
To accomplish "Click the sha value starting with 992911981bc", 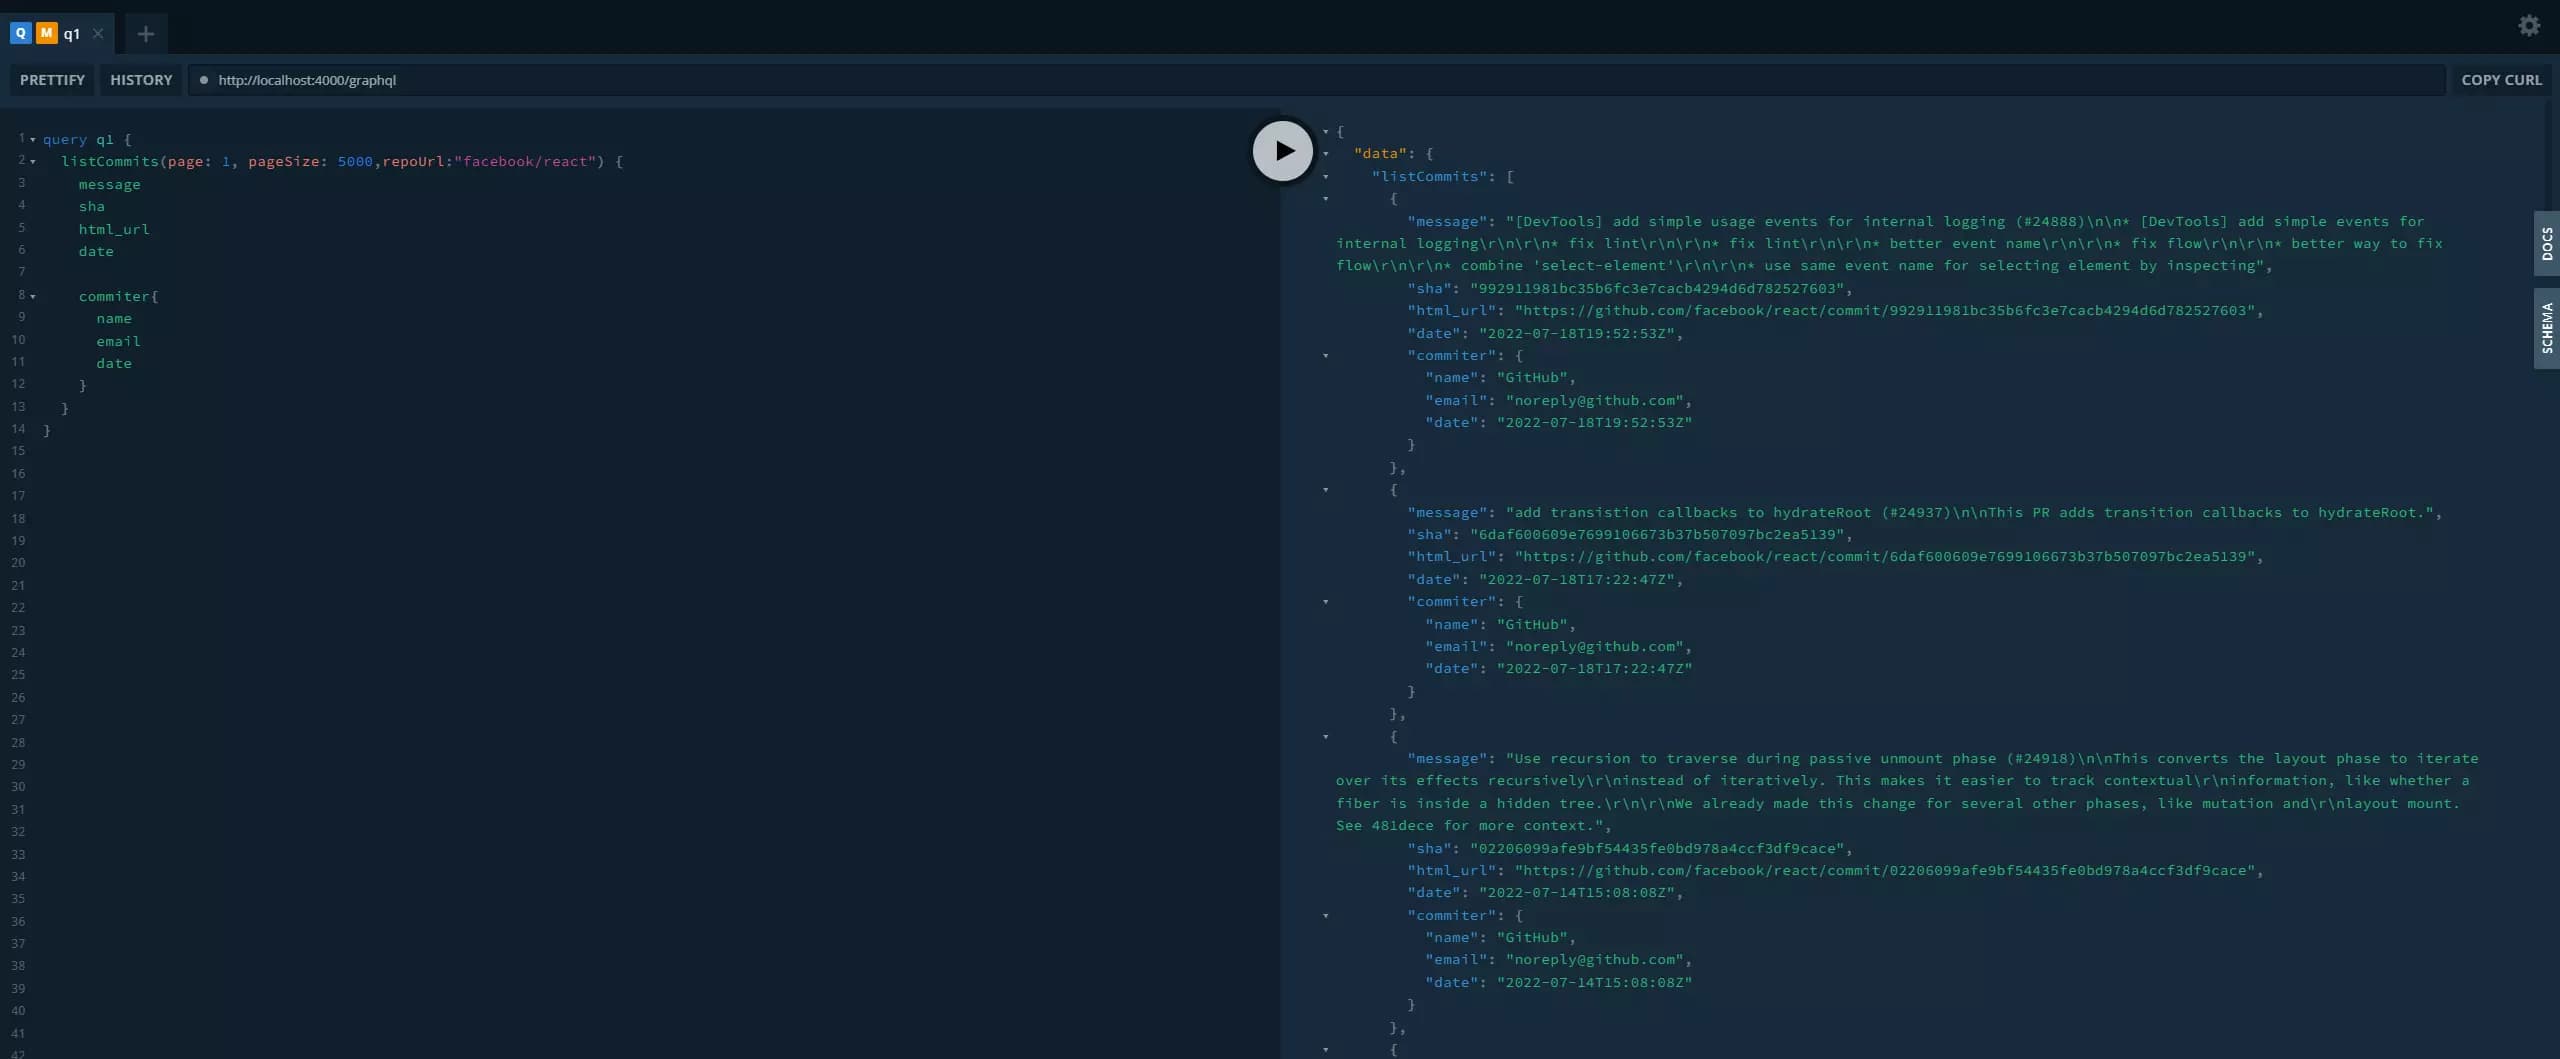I will (x=1657, y=288).
